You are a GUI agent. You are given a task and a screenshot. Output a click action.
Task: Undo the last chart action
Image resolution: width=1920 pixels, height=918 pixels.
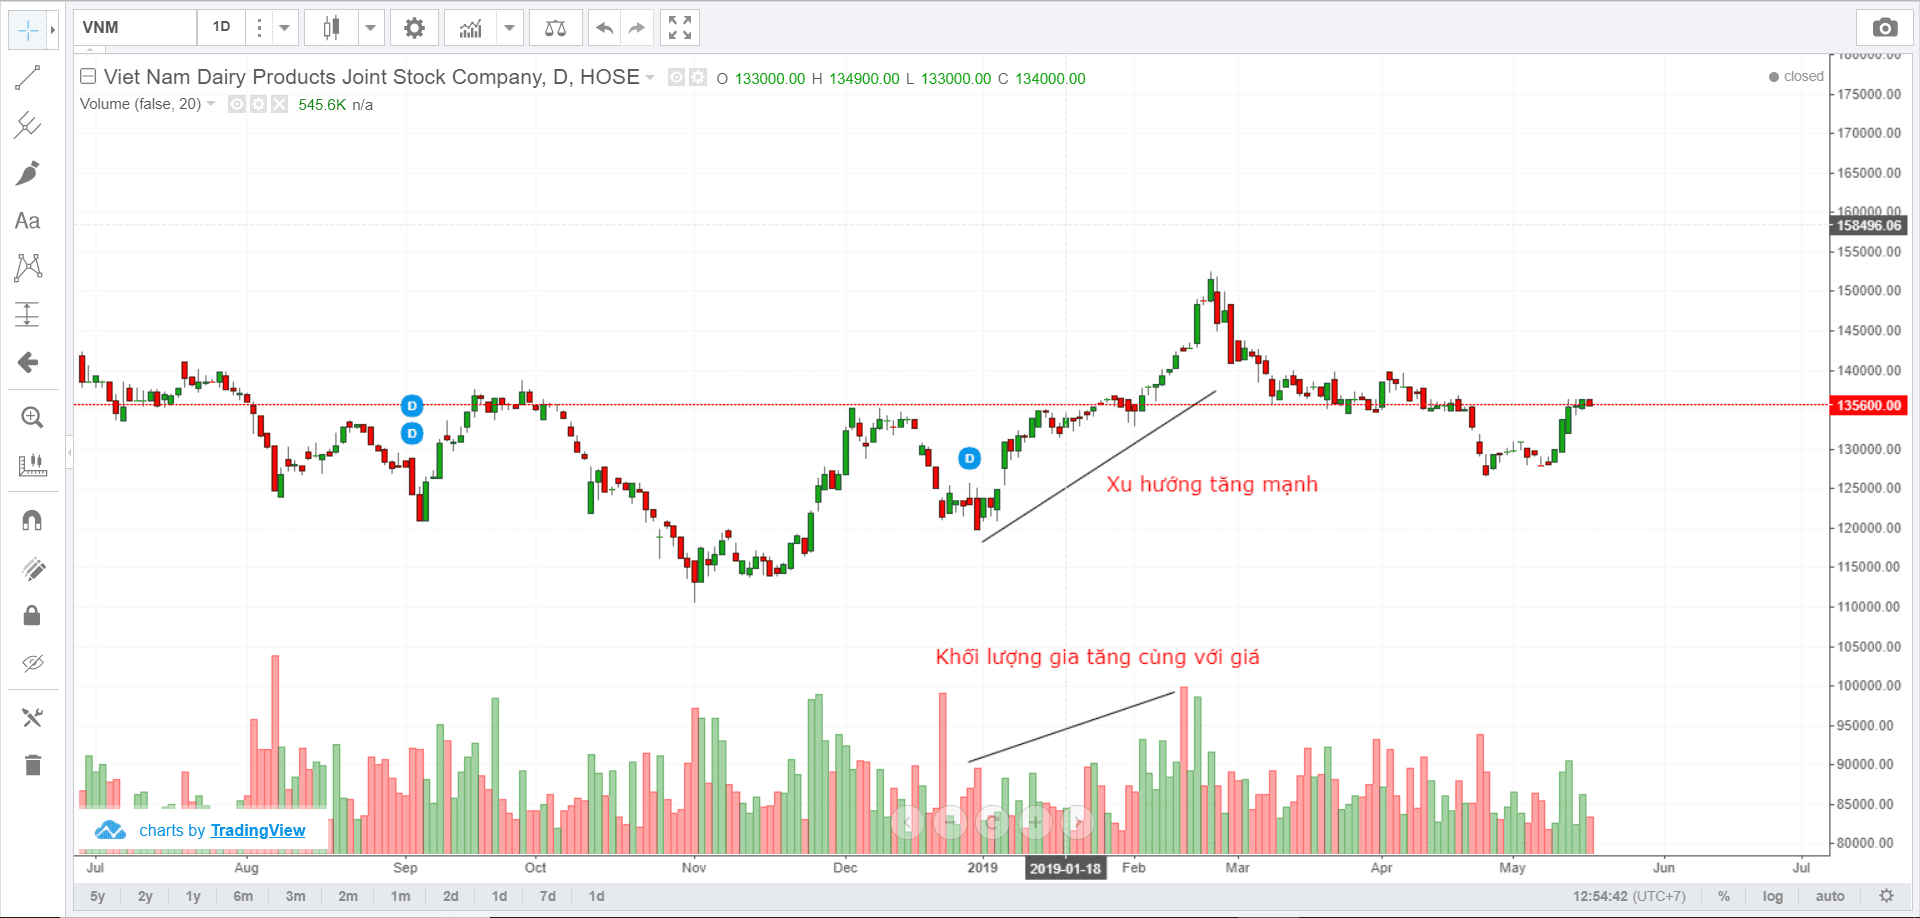click(x=604, y=28)
